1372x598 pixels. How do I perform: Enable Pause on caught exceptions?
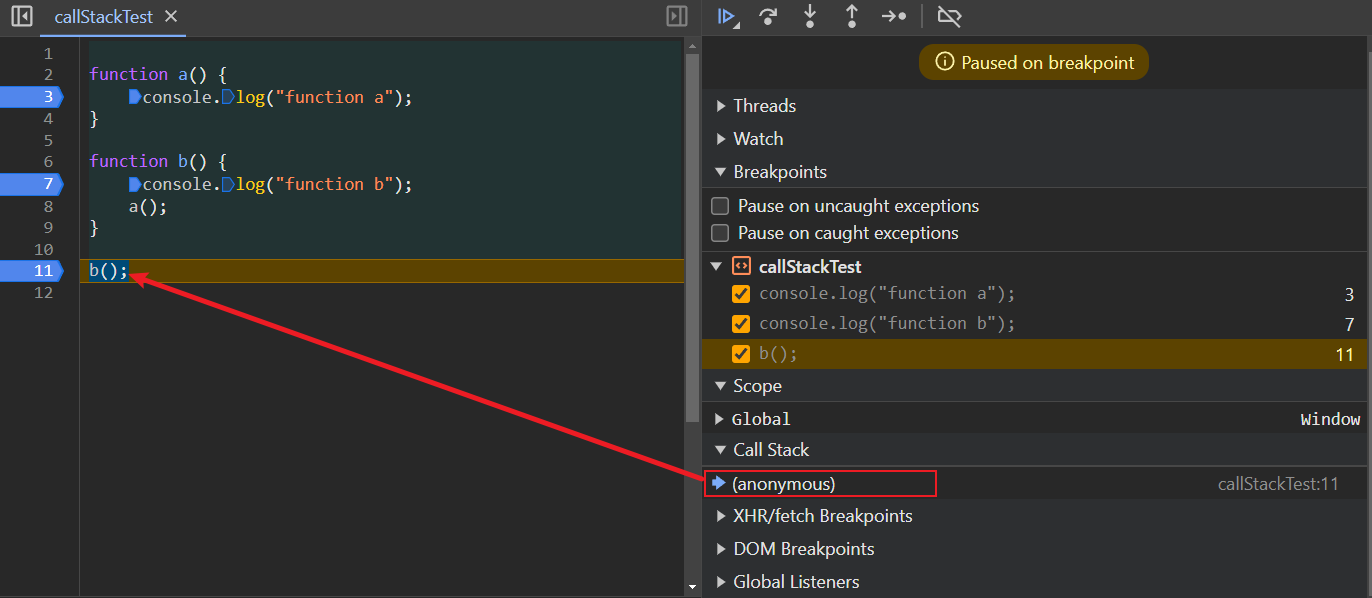pyautogui.click(x=720, y=233)
